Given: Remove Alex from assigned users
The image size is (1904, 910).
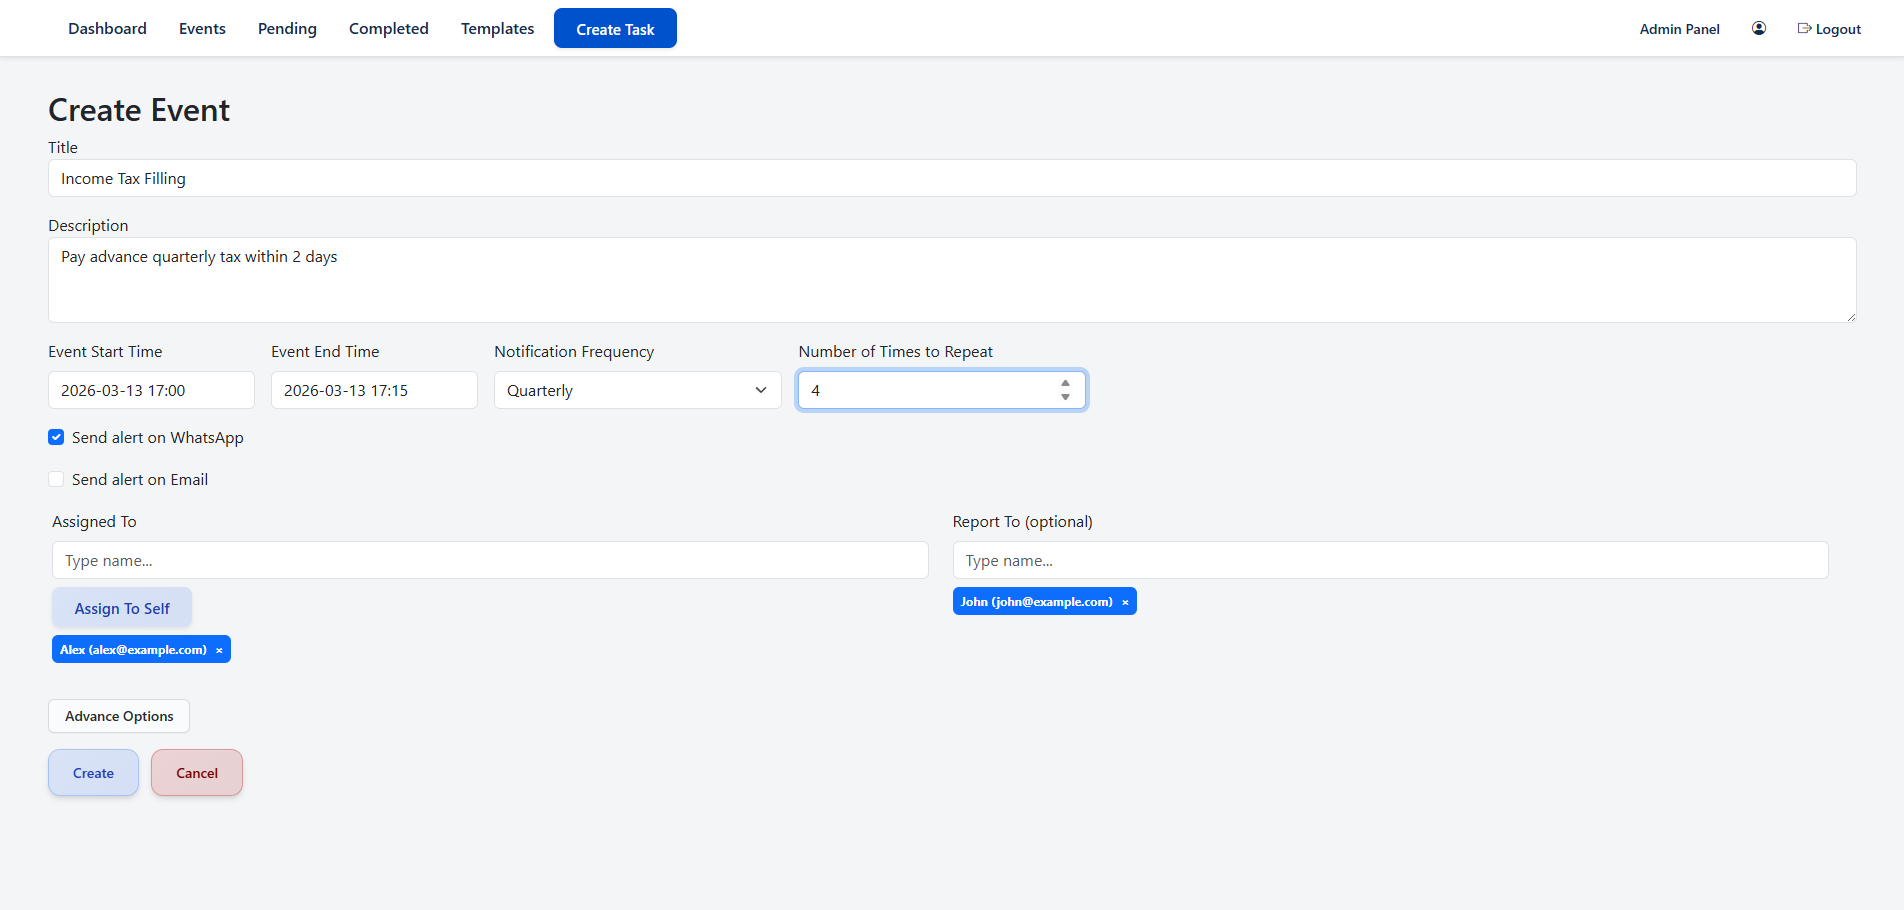Looking at the screenshot, I should pyautogui.click(x=219, y=650).
